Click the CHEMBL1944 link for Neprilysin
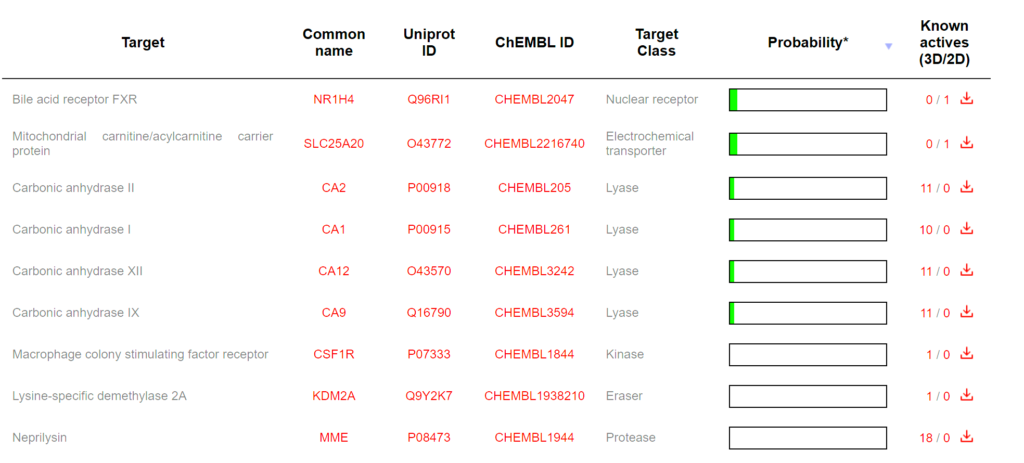 click(534, 438)
